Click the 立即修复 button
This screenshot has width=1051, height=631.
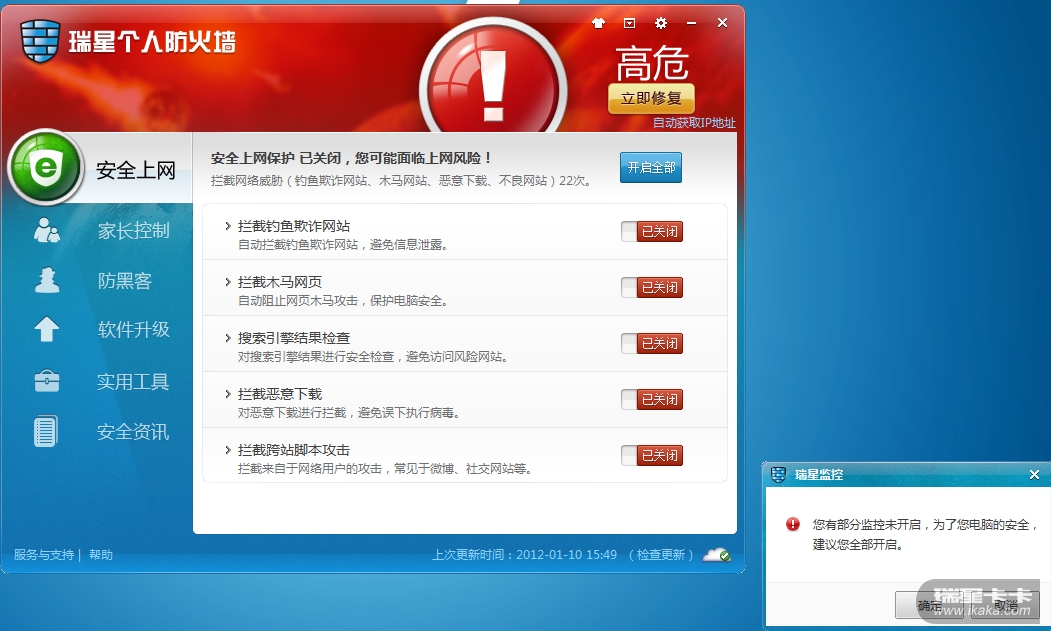coord(651,99)
